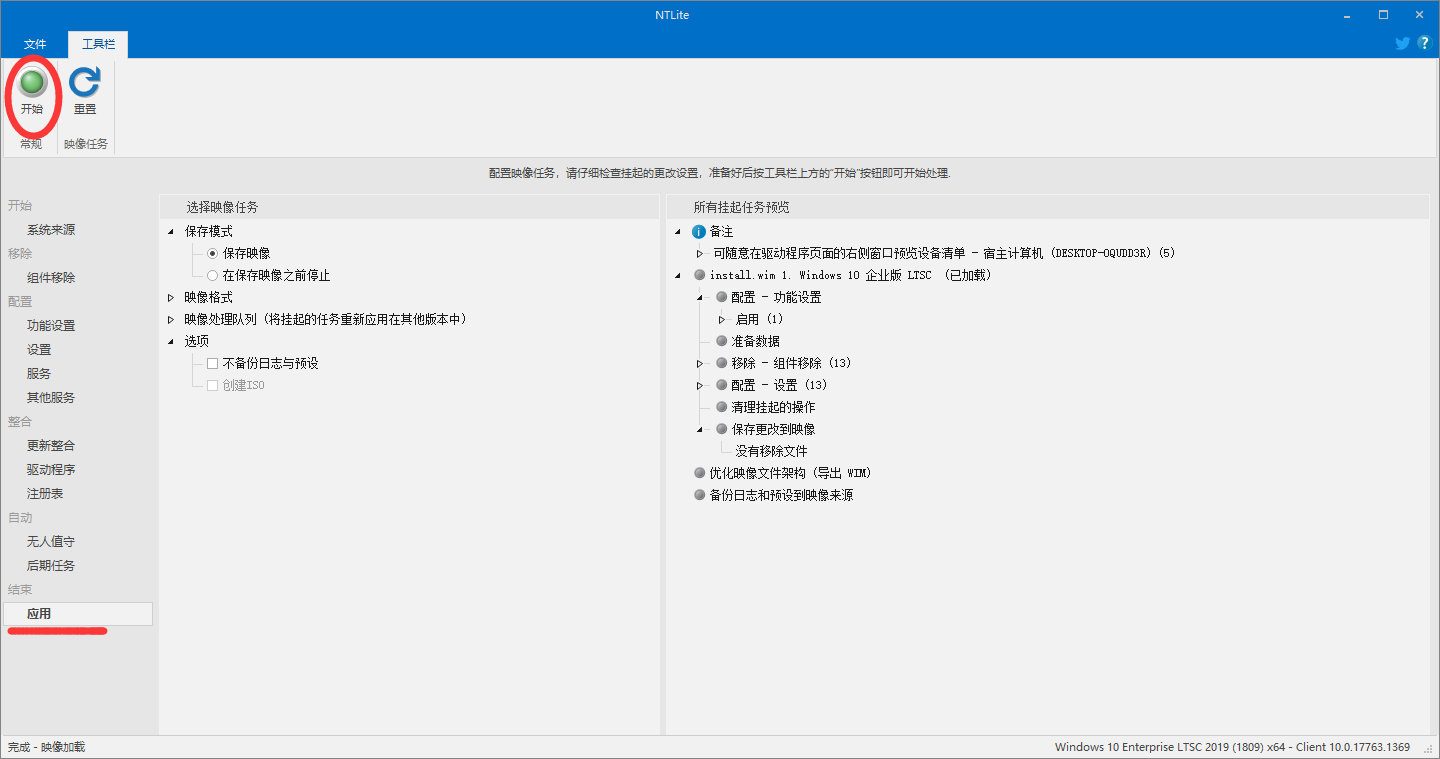The width and height of the screenshot is (1440, 759).
Task: Click the 备份日志和预设到映像来源 row text
Action: 781,495
